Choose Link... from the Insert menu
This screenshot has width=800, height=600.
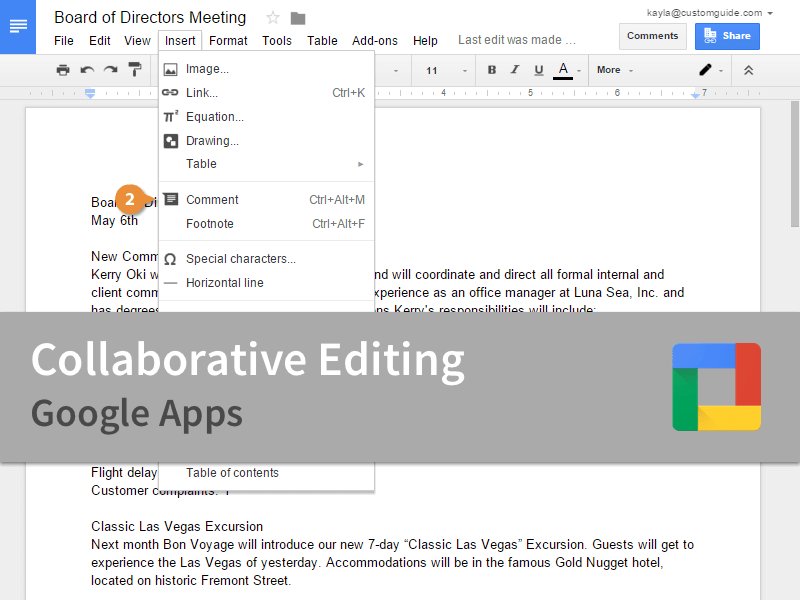coord(266,93)
